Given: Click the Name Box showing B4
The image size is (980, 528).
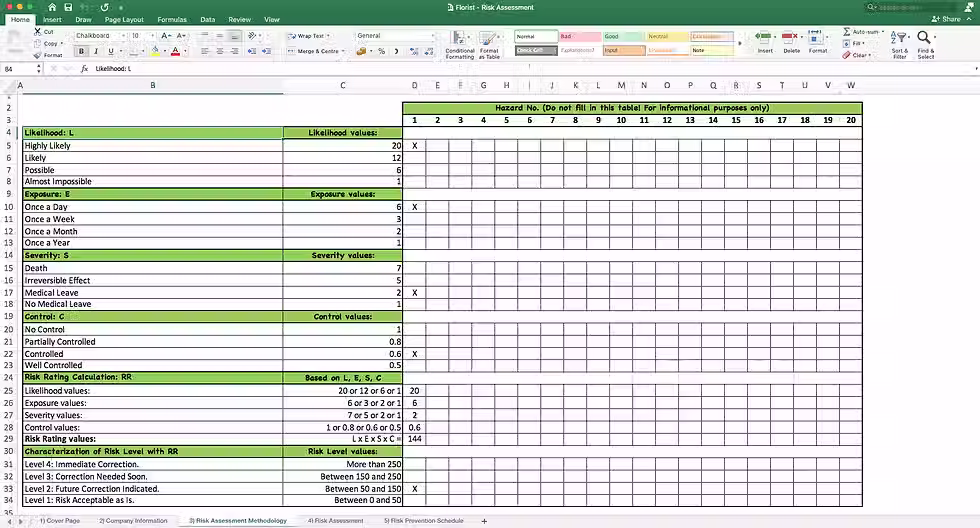Looking at the screenshot, I should pyautogui.click(x=19, y=69).
